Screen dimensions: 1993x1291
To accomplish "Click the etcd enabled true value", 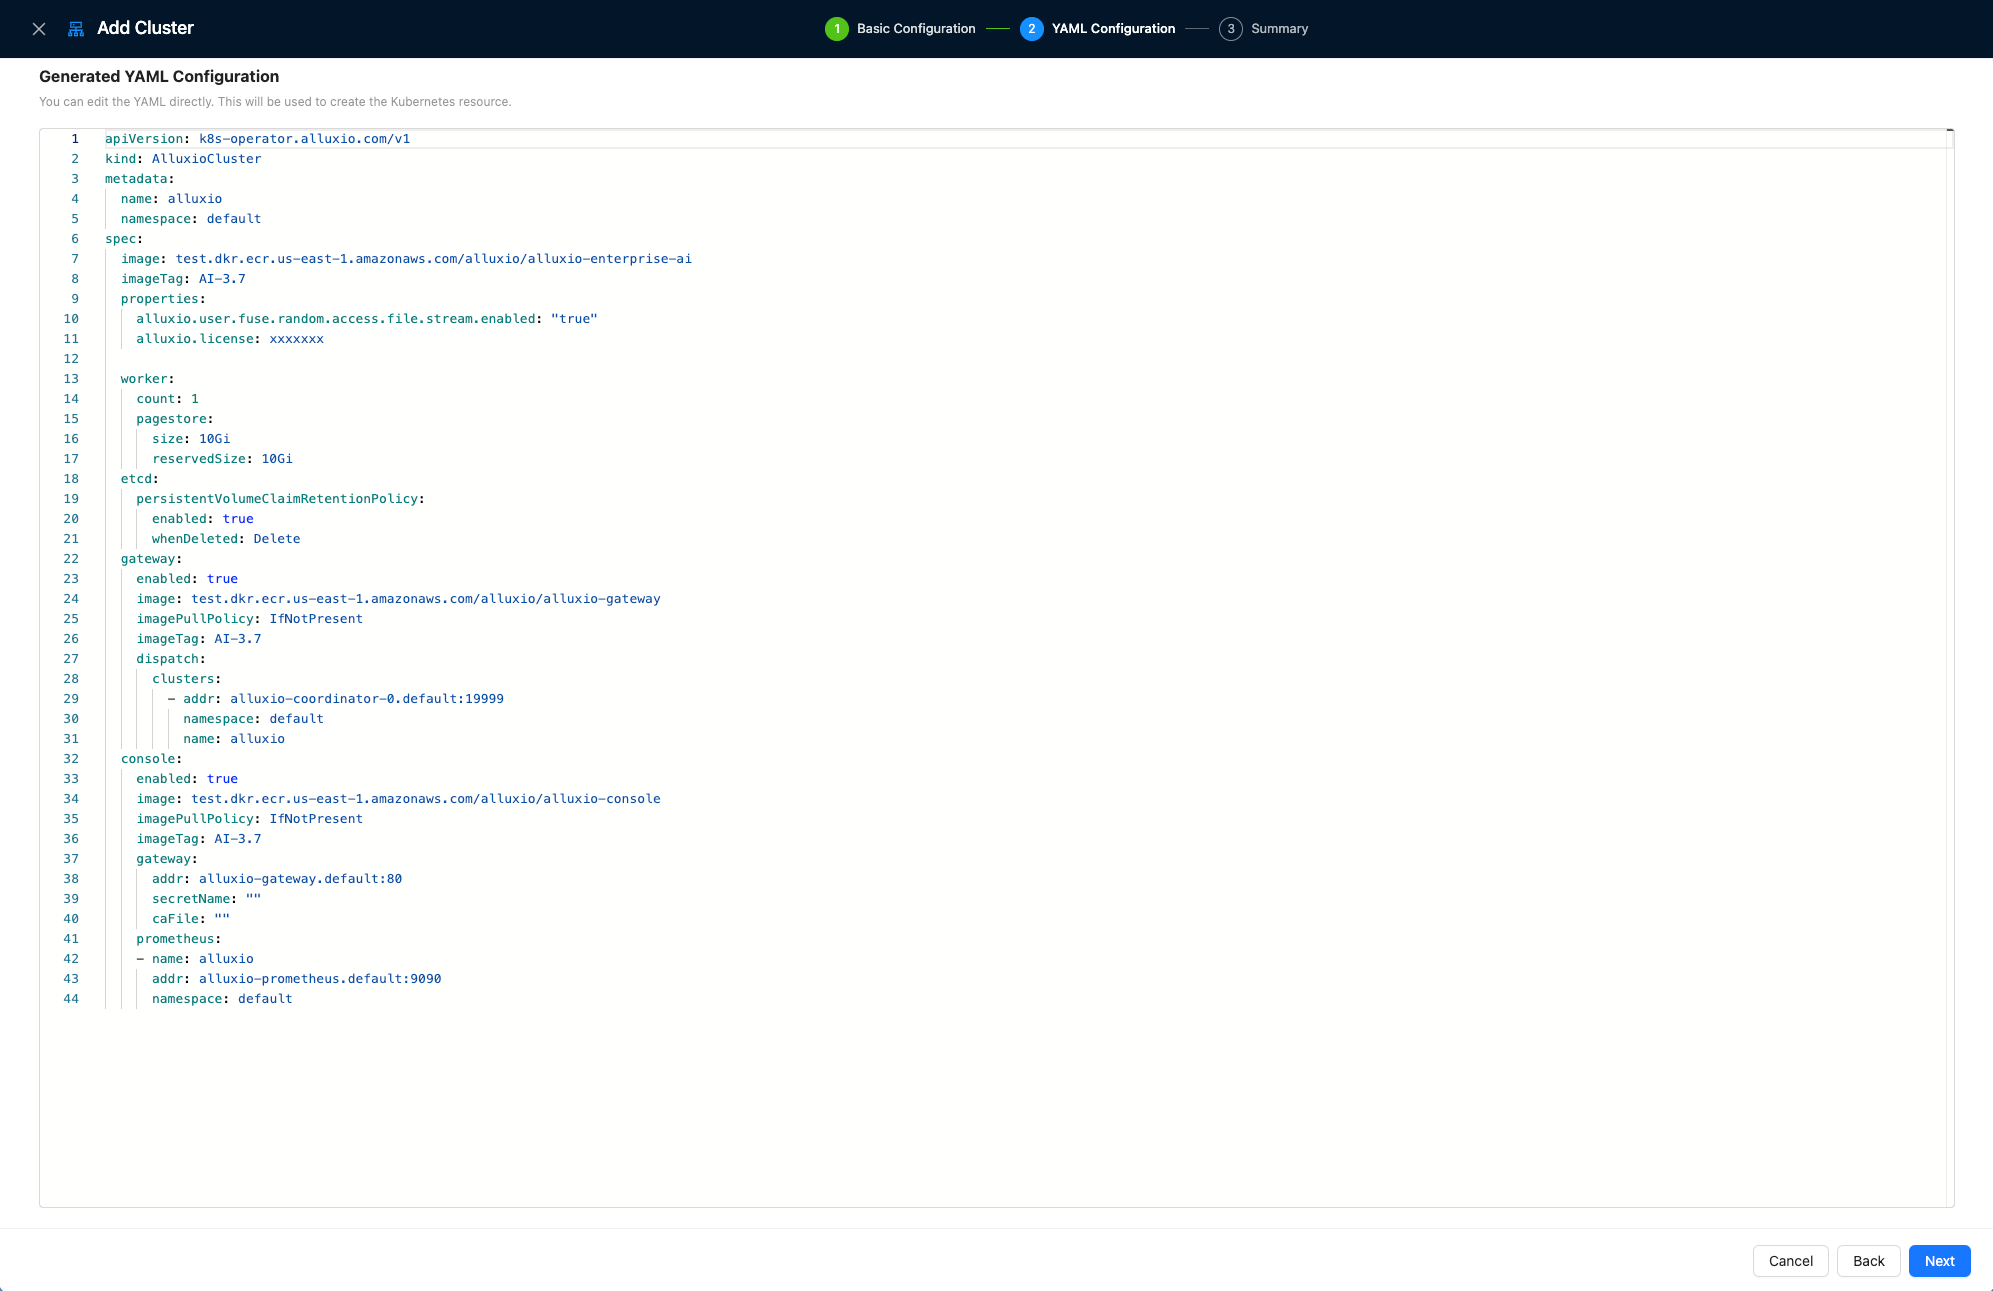I will pos(238,519).
